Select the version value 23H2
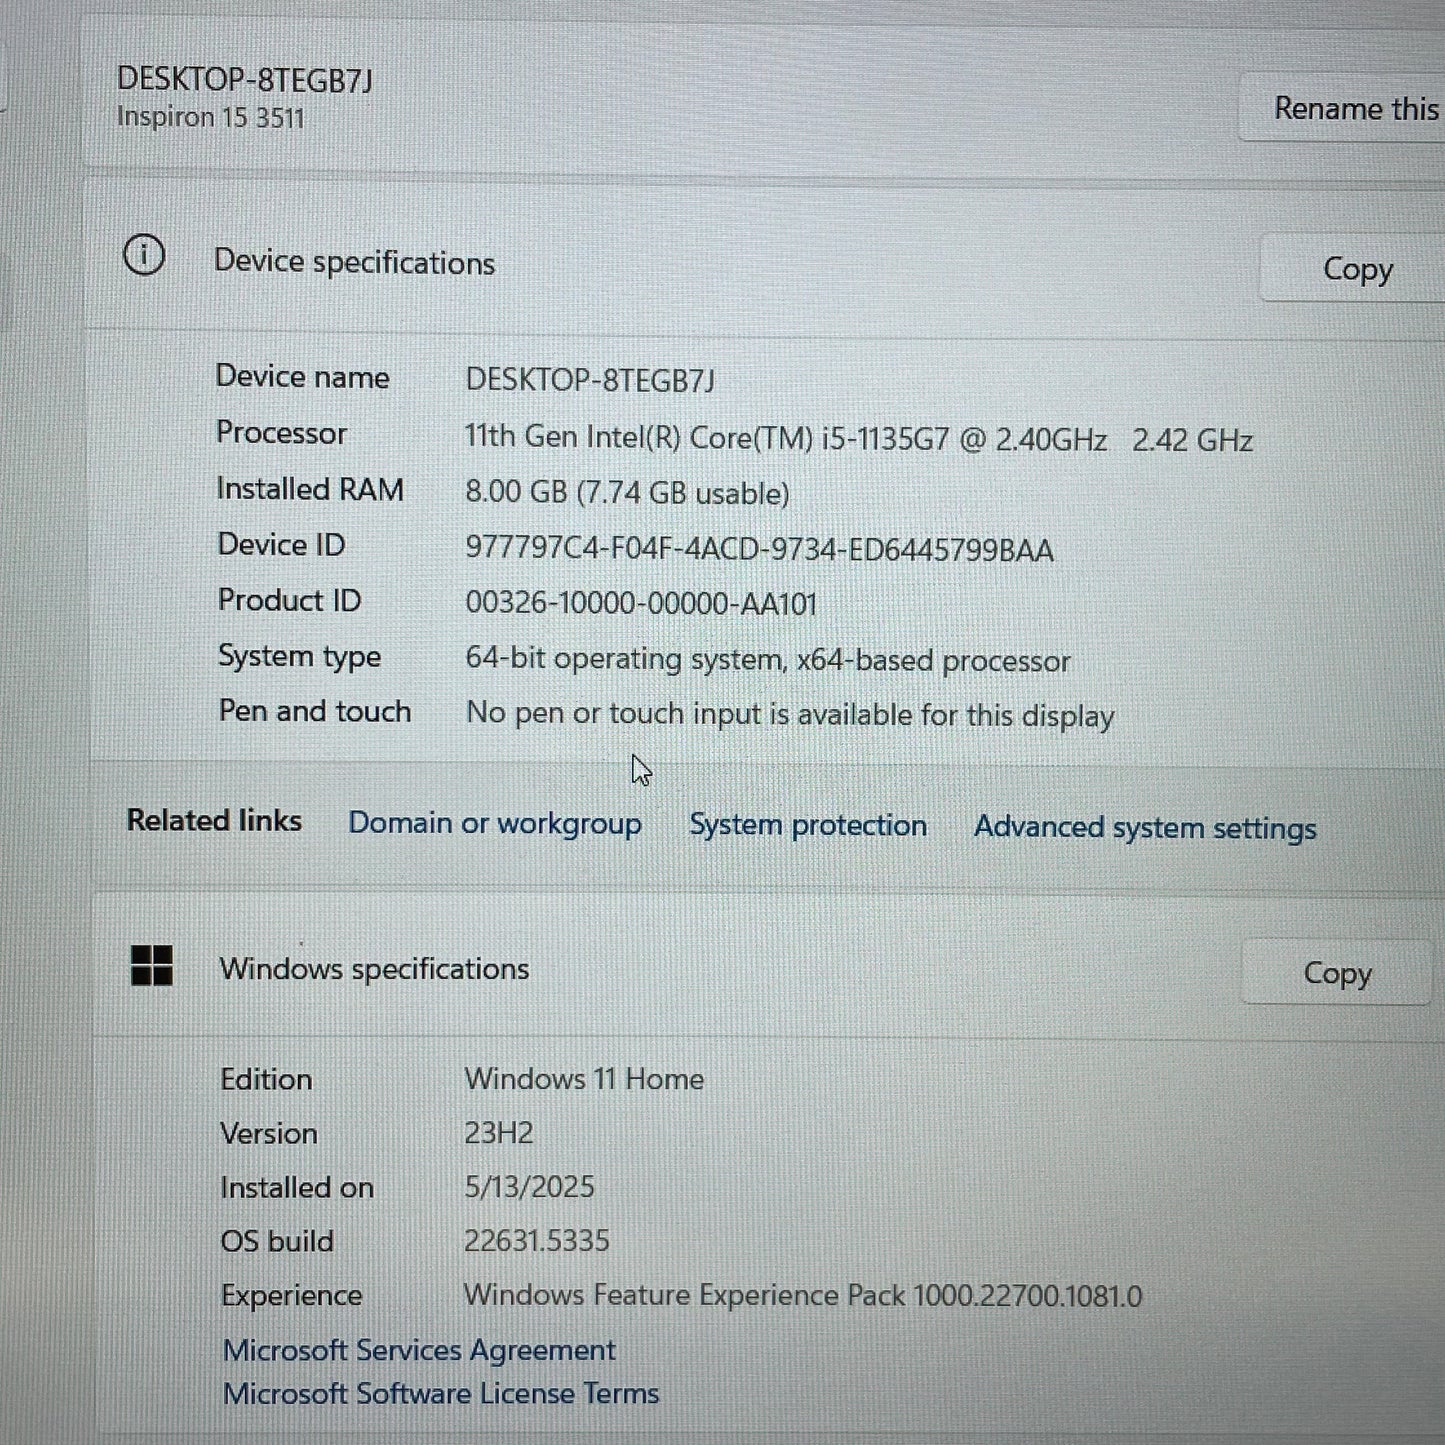The width and height of the screenshot is (1445, 1445). click(499, 1133)
